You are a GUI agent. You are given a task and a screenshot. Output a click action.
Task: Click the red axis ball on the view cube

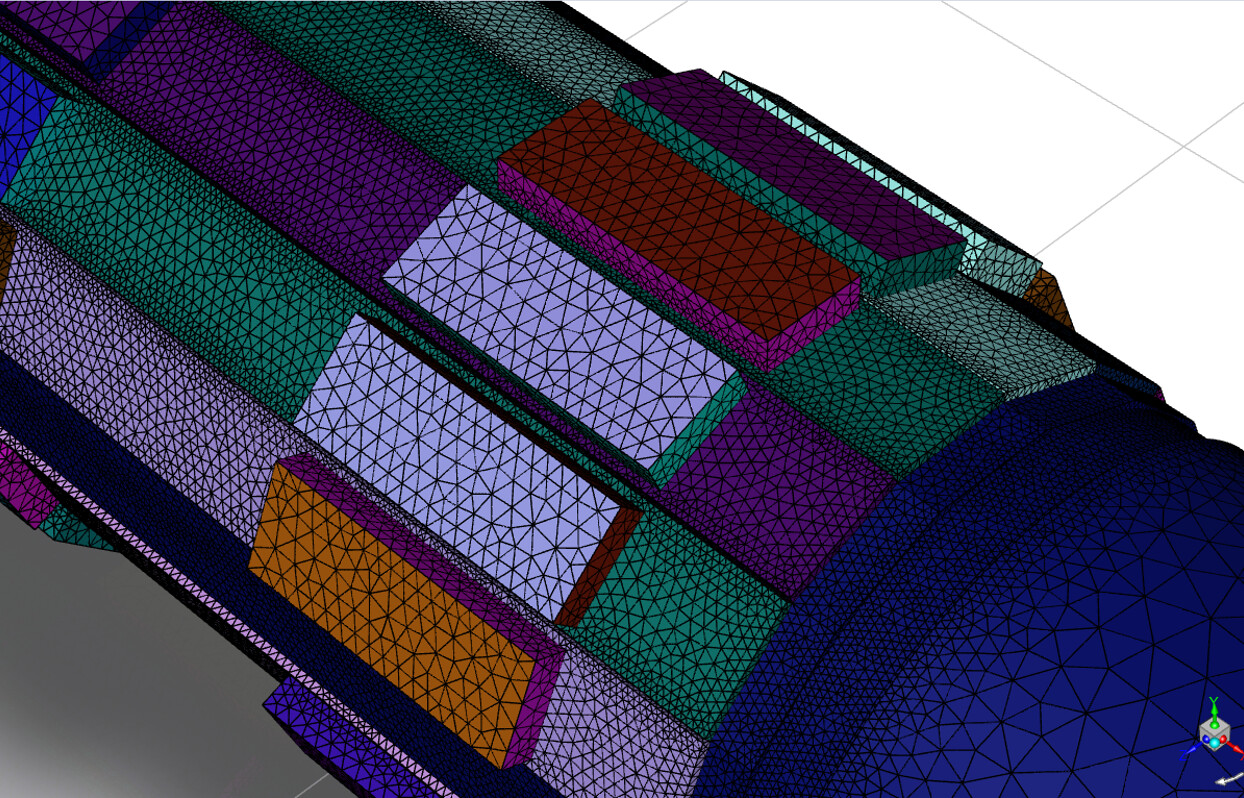point(1223,740)
